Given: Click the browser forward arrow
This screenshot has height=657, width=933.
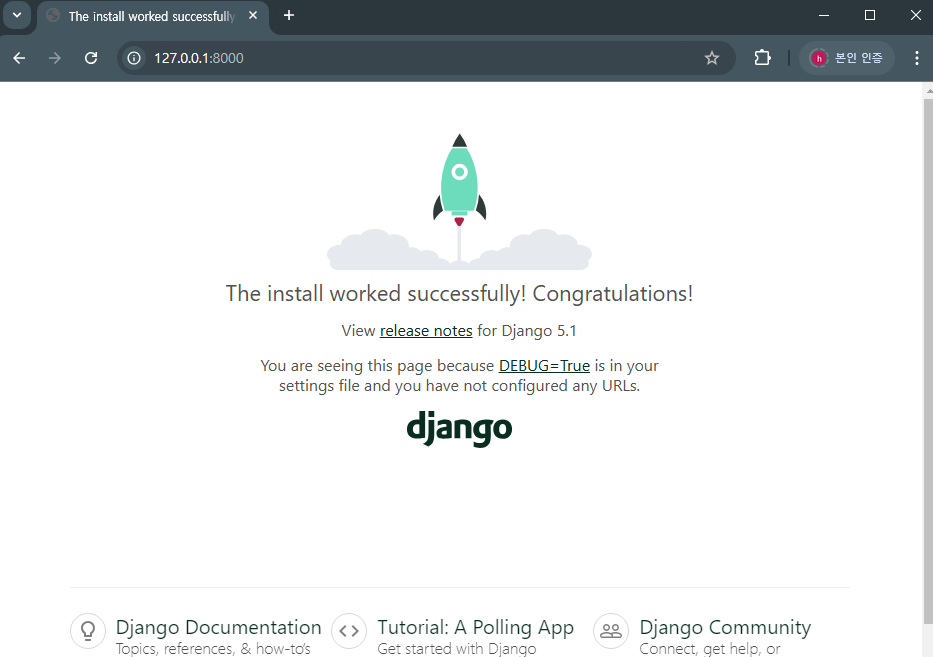Looking at the screenshot, I should pos(55,58).
